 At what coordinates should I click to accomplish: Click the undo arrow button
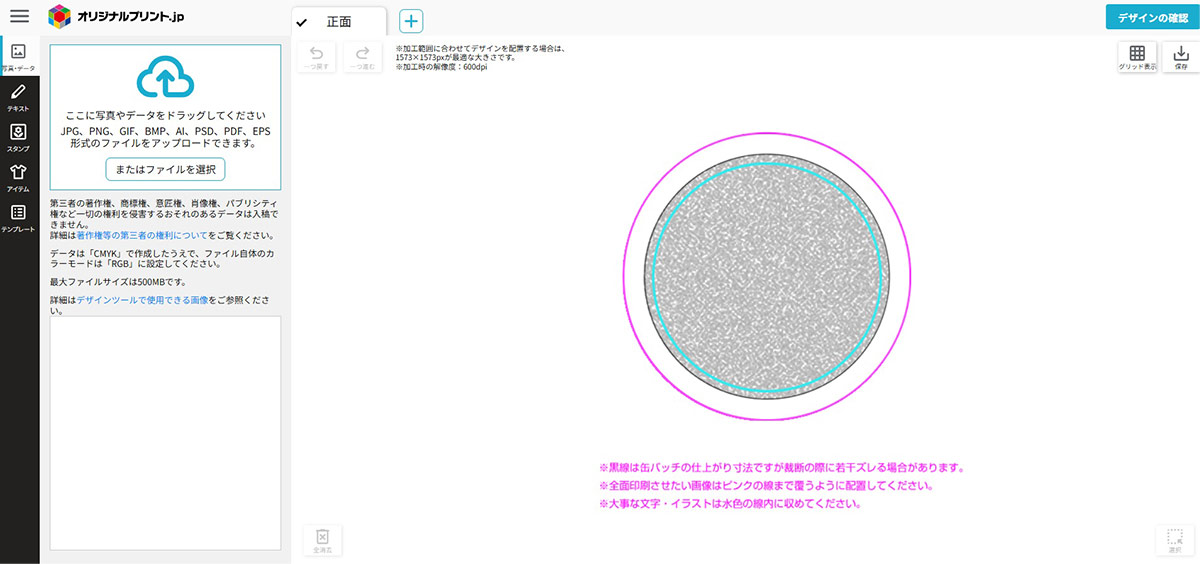pos(317,57)
